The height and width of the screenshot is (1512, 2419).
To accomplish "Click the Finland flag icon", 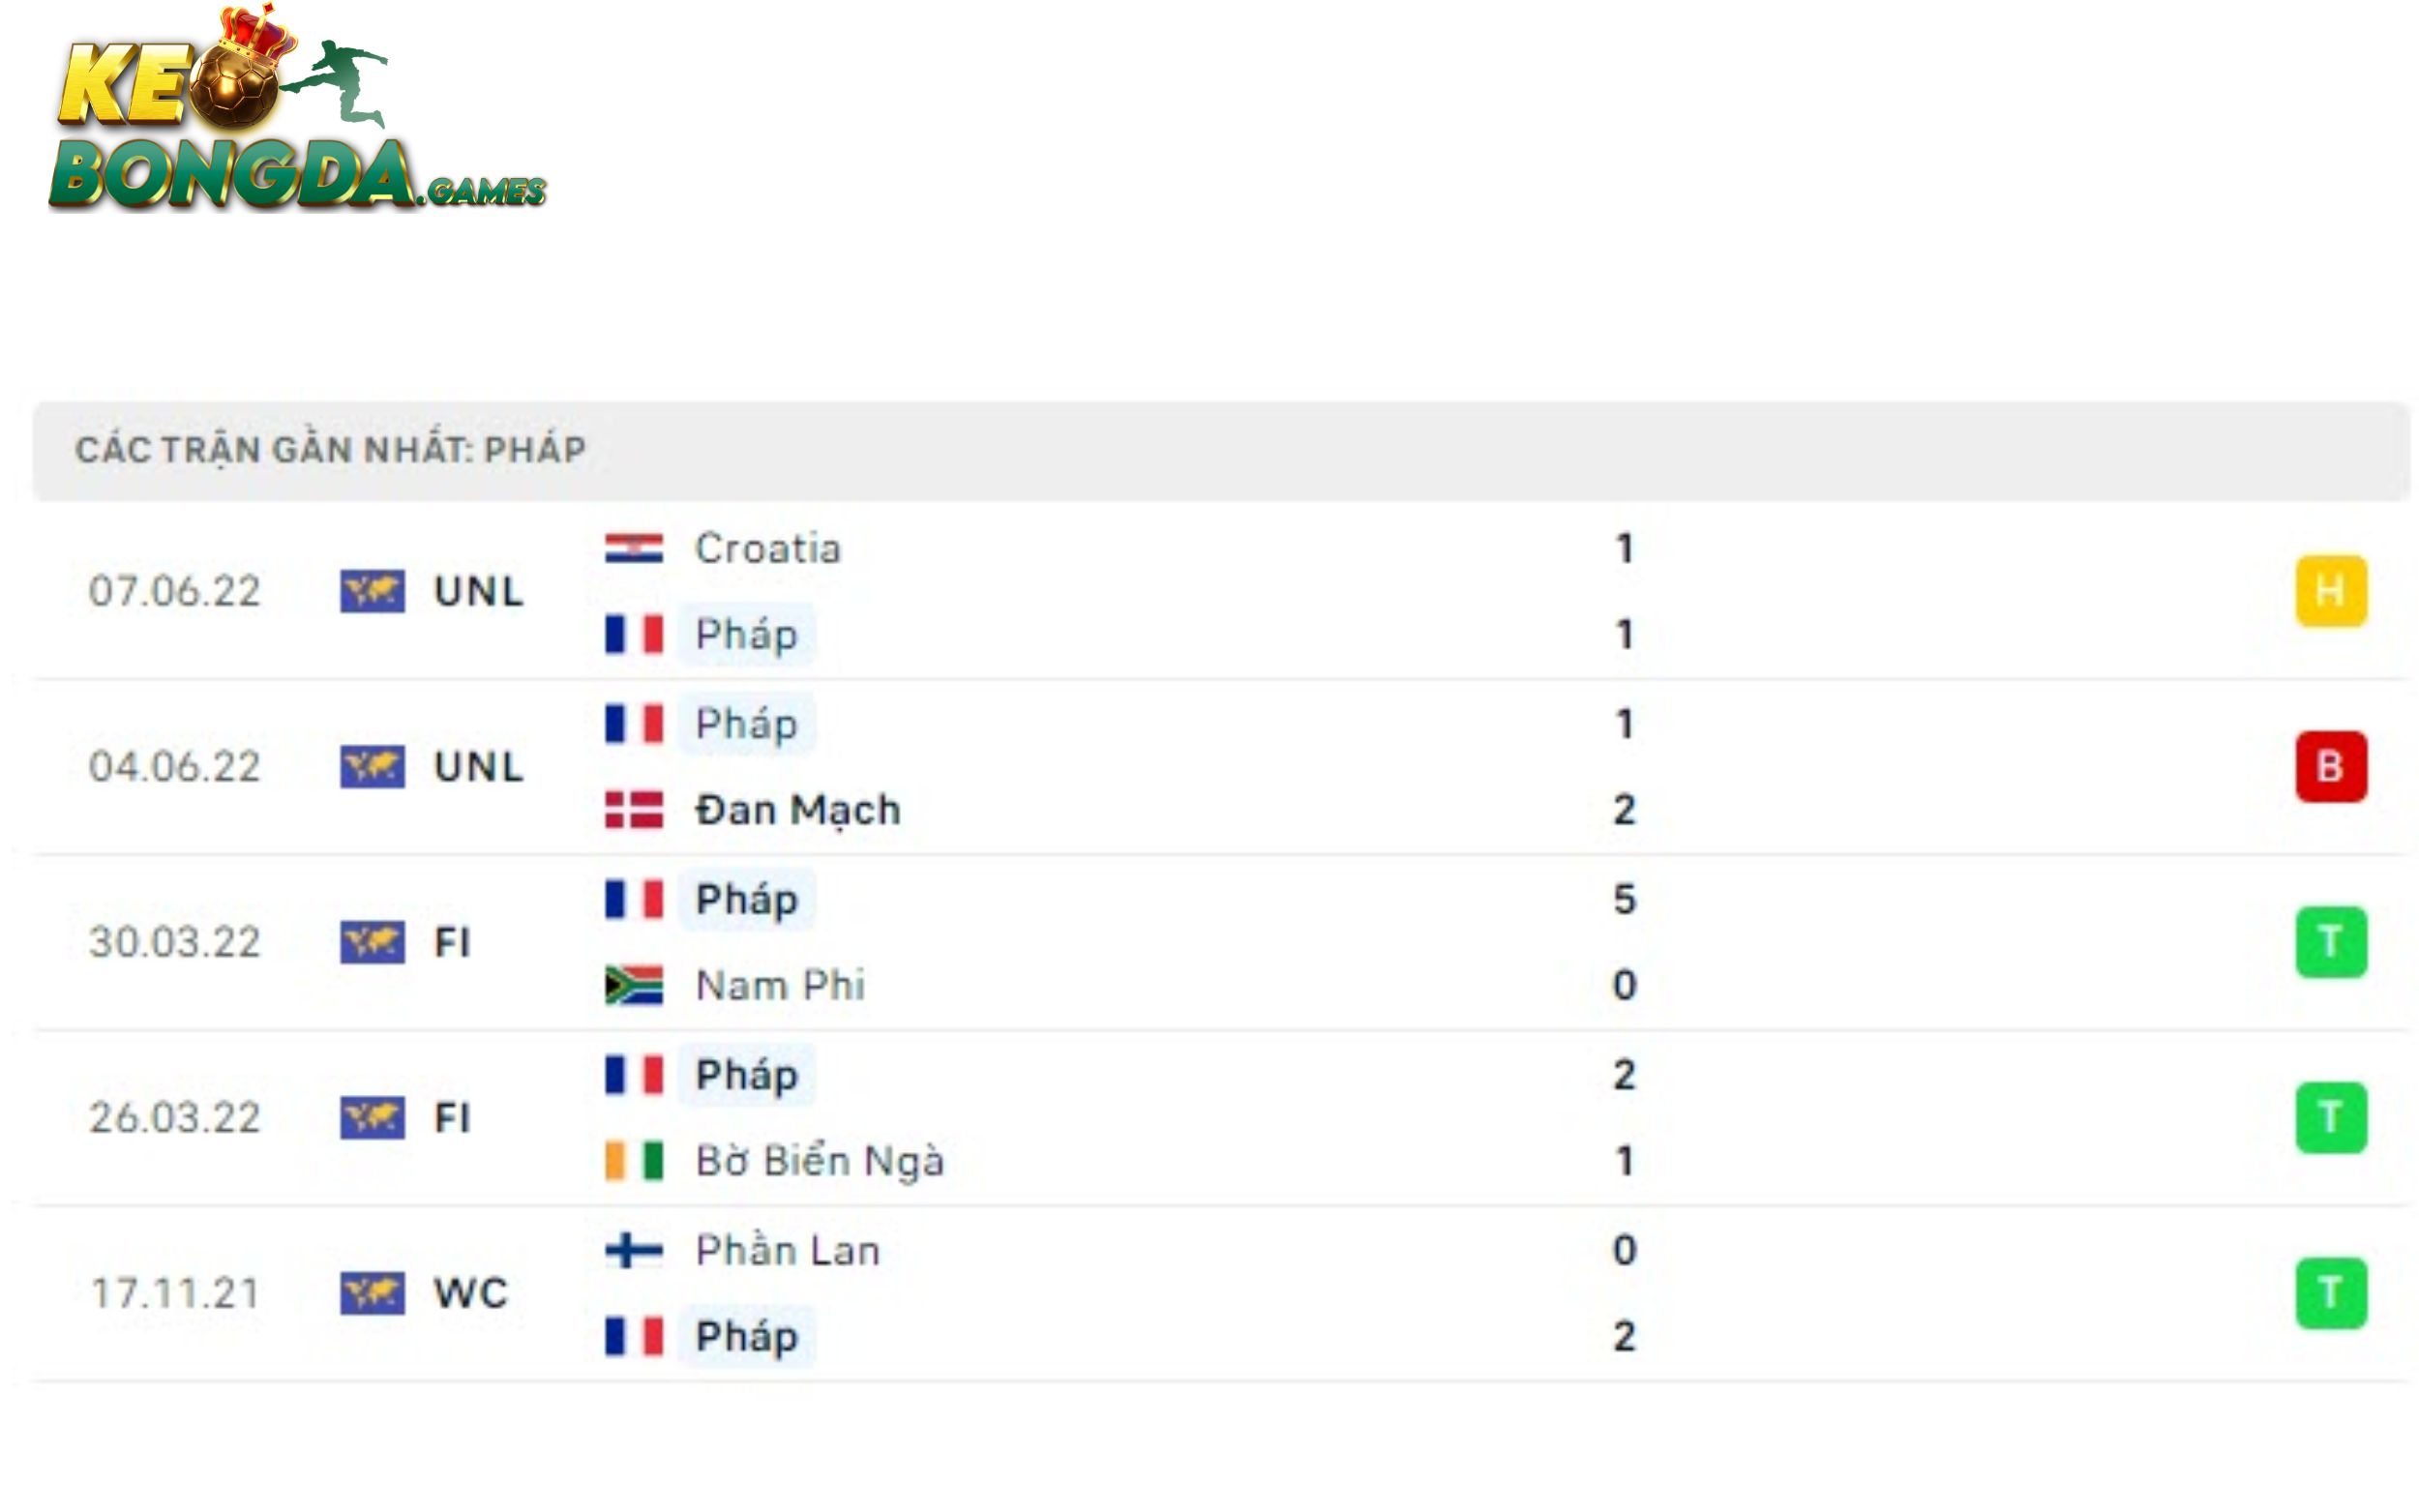I will click(x=633, y=1250).
